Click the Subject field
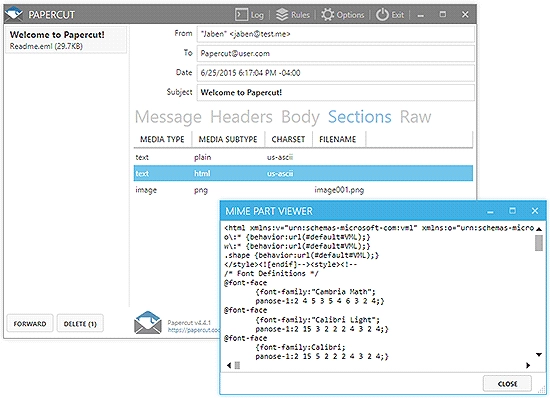This screenshot has height=398, width=550. point(336,93)
